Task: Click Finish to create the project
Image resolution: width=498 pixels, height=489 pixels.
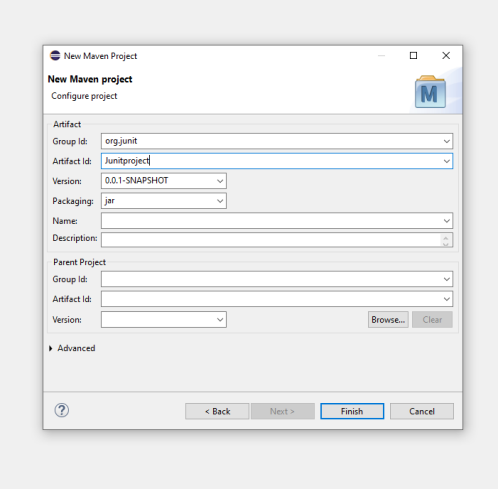Action: tap(352, 411)
